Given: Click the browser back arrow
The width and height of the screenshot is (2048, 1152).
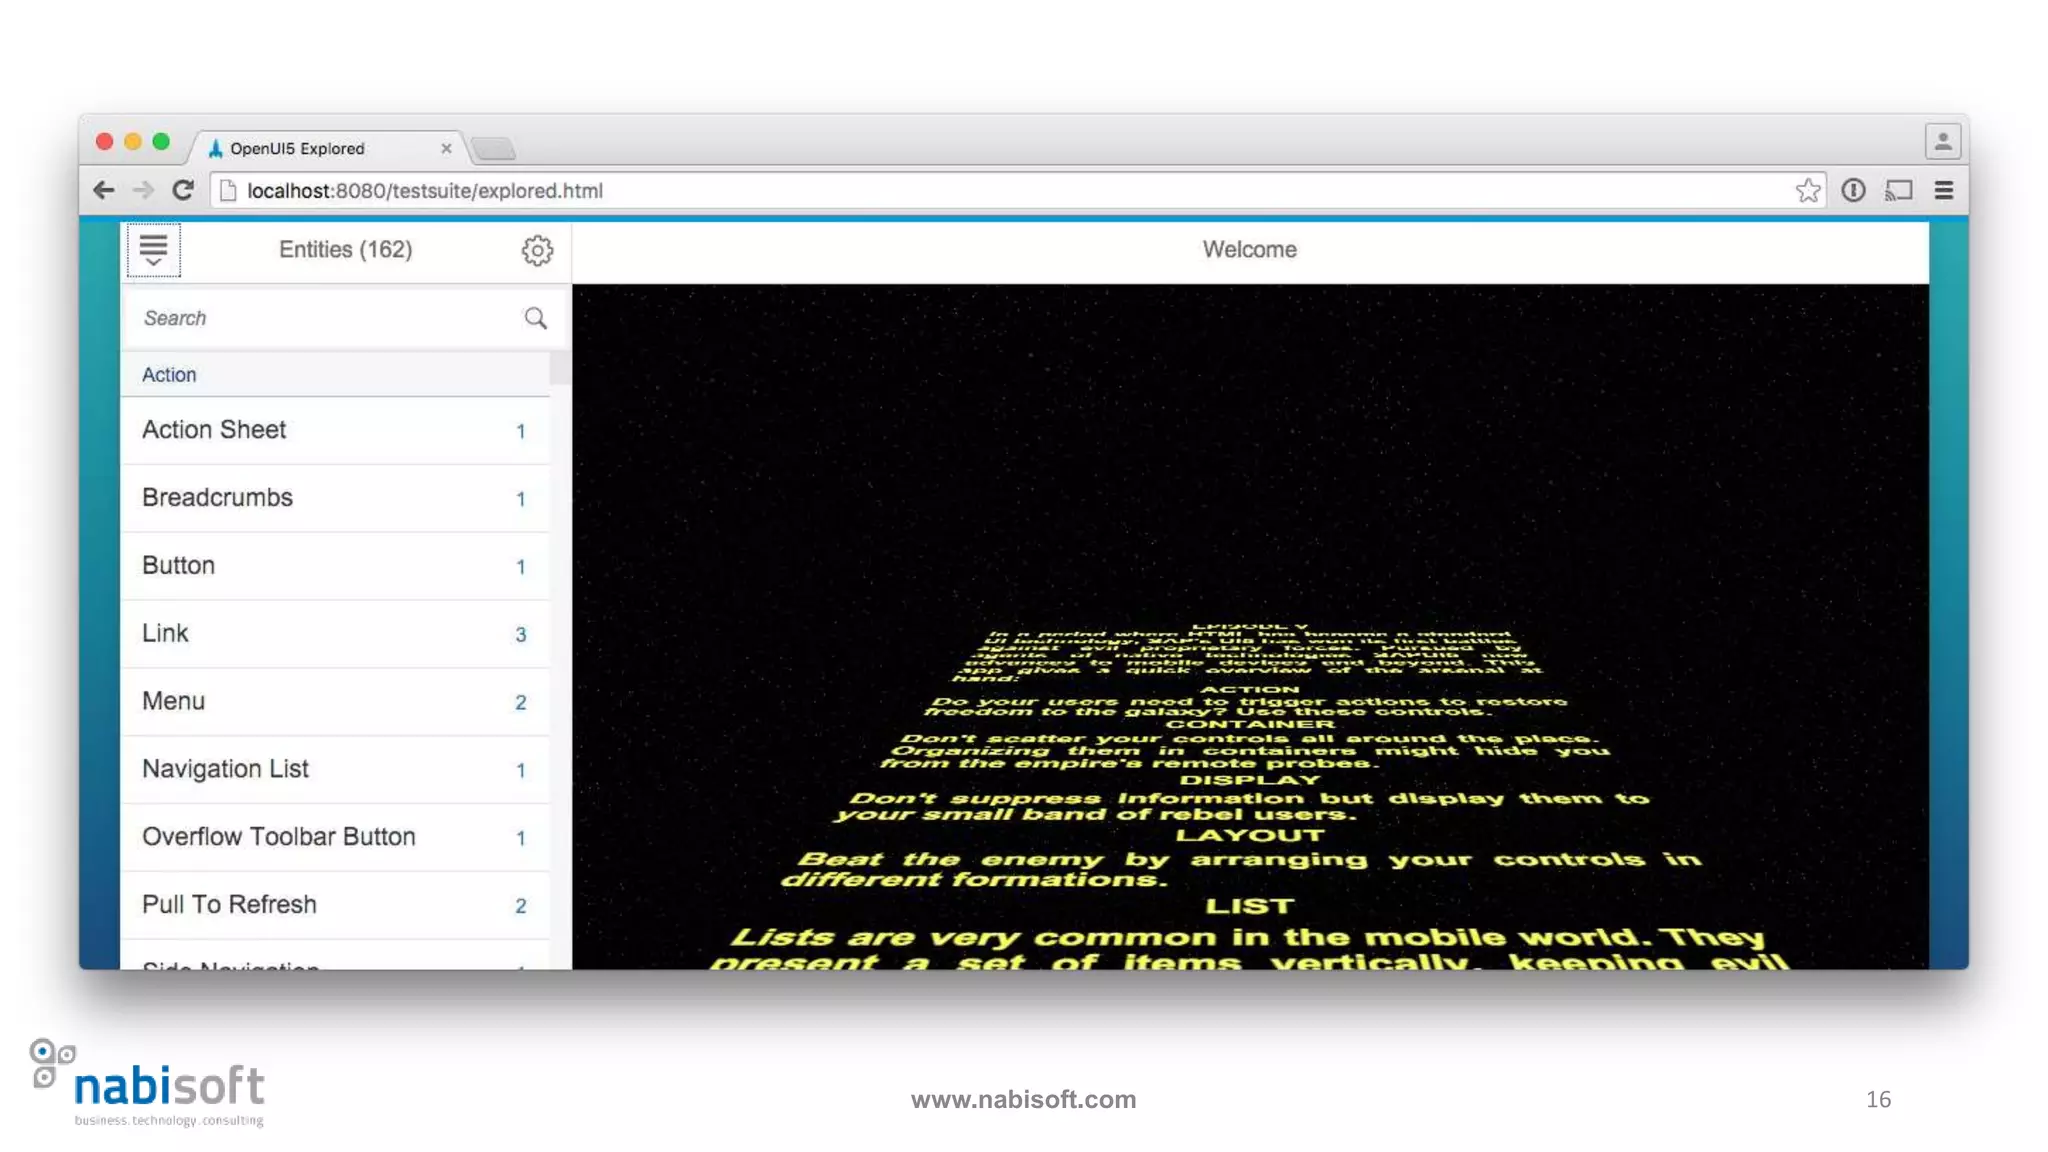Looking at the screenshot, I should 104,190.
